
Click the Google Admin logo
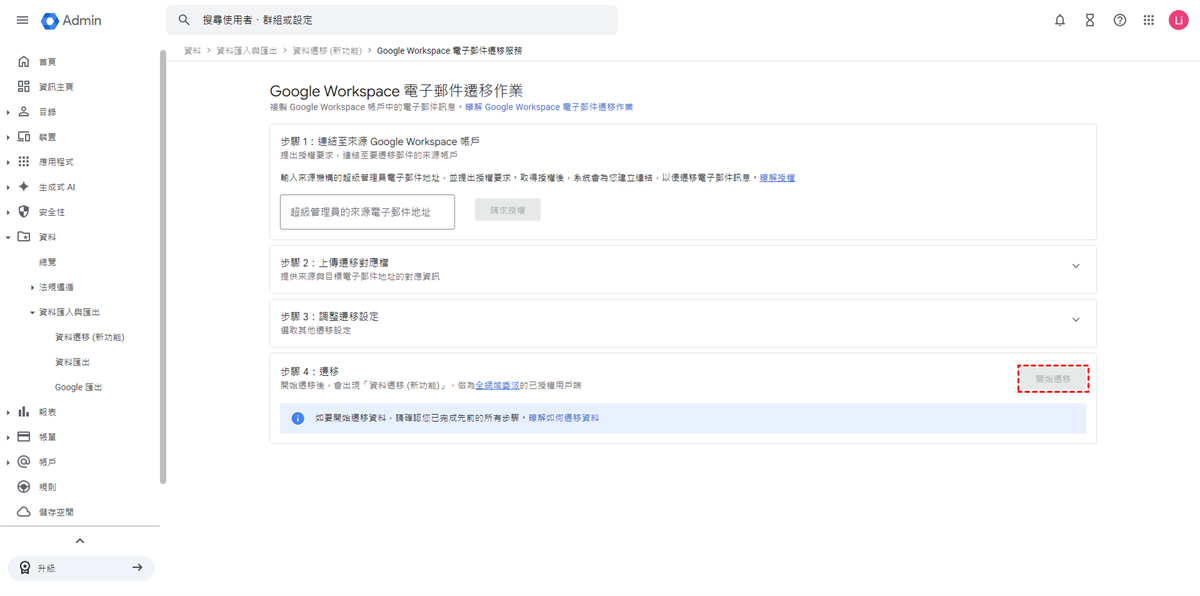71,20
